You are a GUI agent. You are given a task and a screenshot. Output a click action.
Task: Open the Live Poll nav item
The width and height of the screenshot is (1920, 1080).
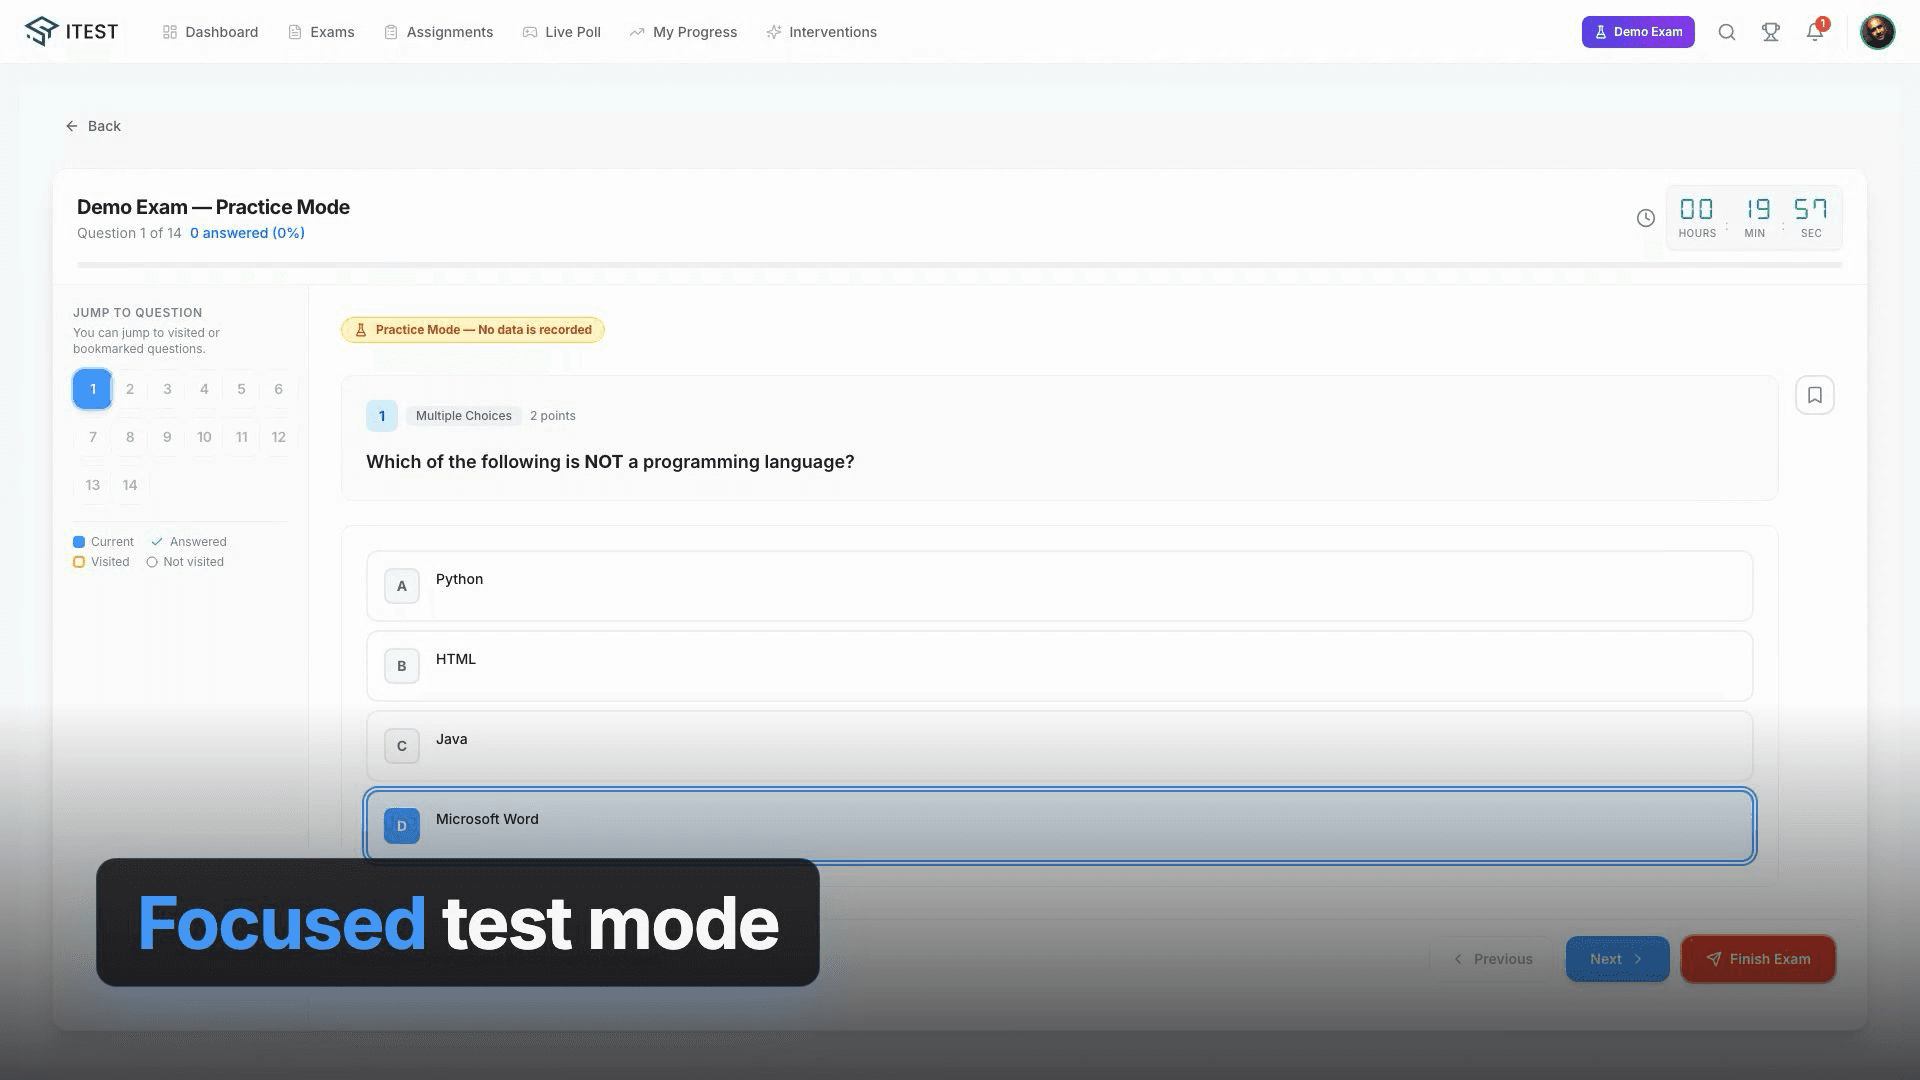561,32
